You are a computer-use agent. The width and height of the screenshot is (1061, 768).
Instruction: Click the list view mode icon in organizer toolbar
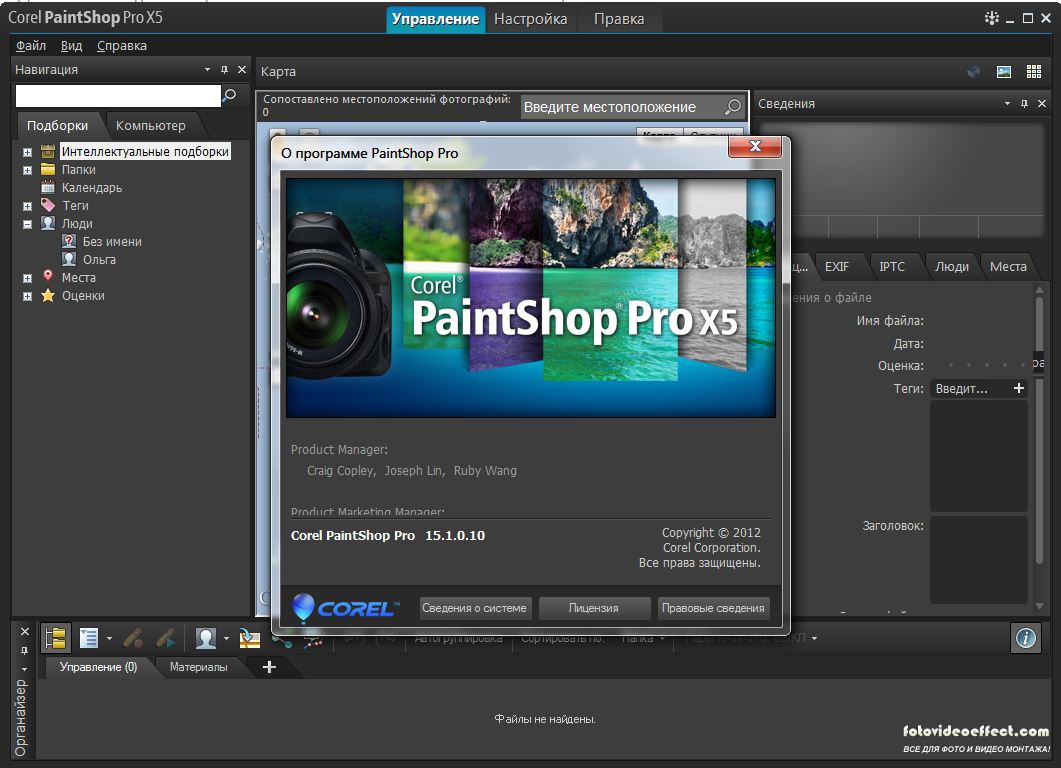click(89, 637)
